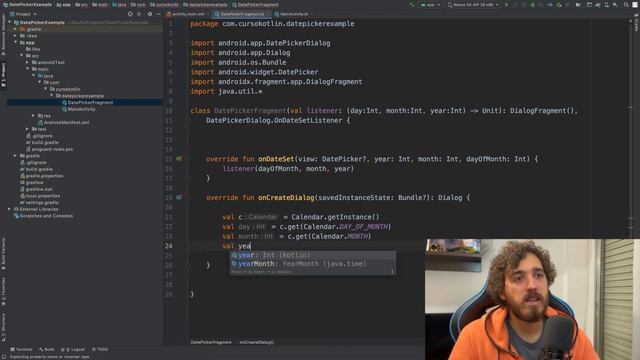640x360 pixels.
Task: Open the Favorites side tab
Action: click(3, 292)
